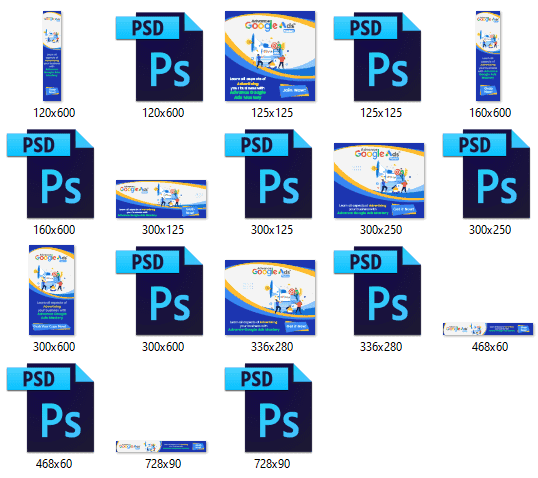Image resolution: width=538 pixels, height=478 pixels.
Task: Select the 300x250 PSD file icon
Action: [x=486, y=174]
